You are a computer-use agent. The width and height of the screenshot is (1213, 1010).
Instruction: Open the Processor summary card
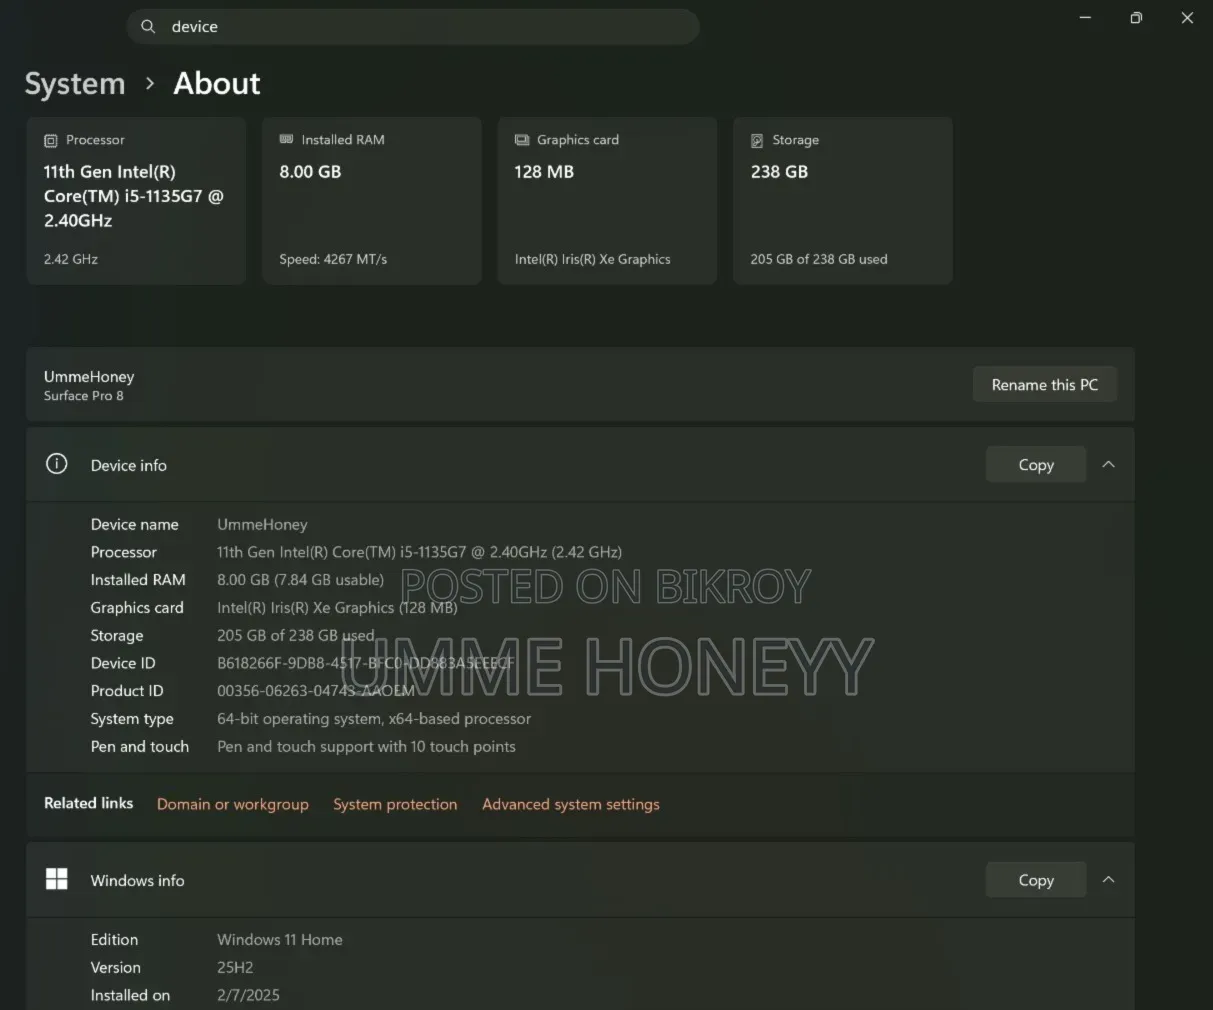(x=136, y=201)
